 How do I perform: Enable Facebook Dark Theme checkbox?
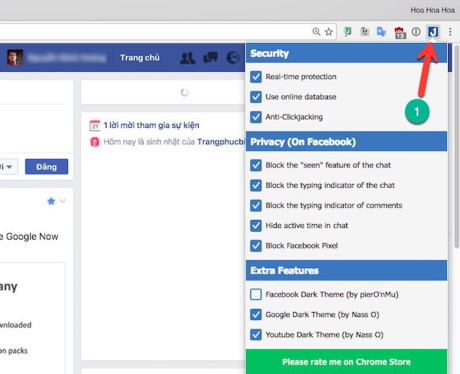(256, 294)
